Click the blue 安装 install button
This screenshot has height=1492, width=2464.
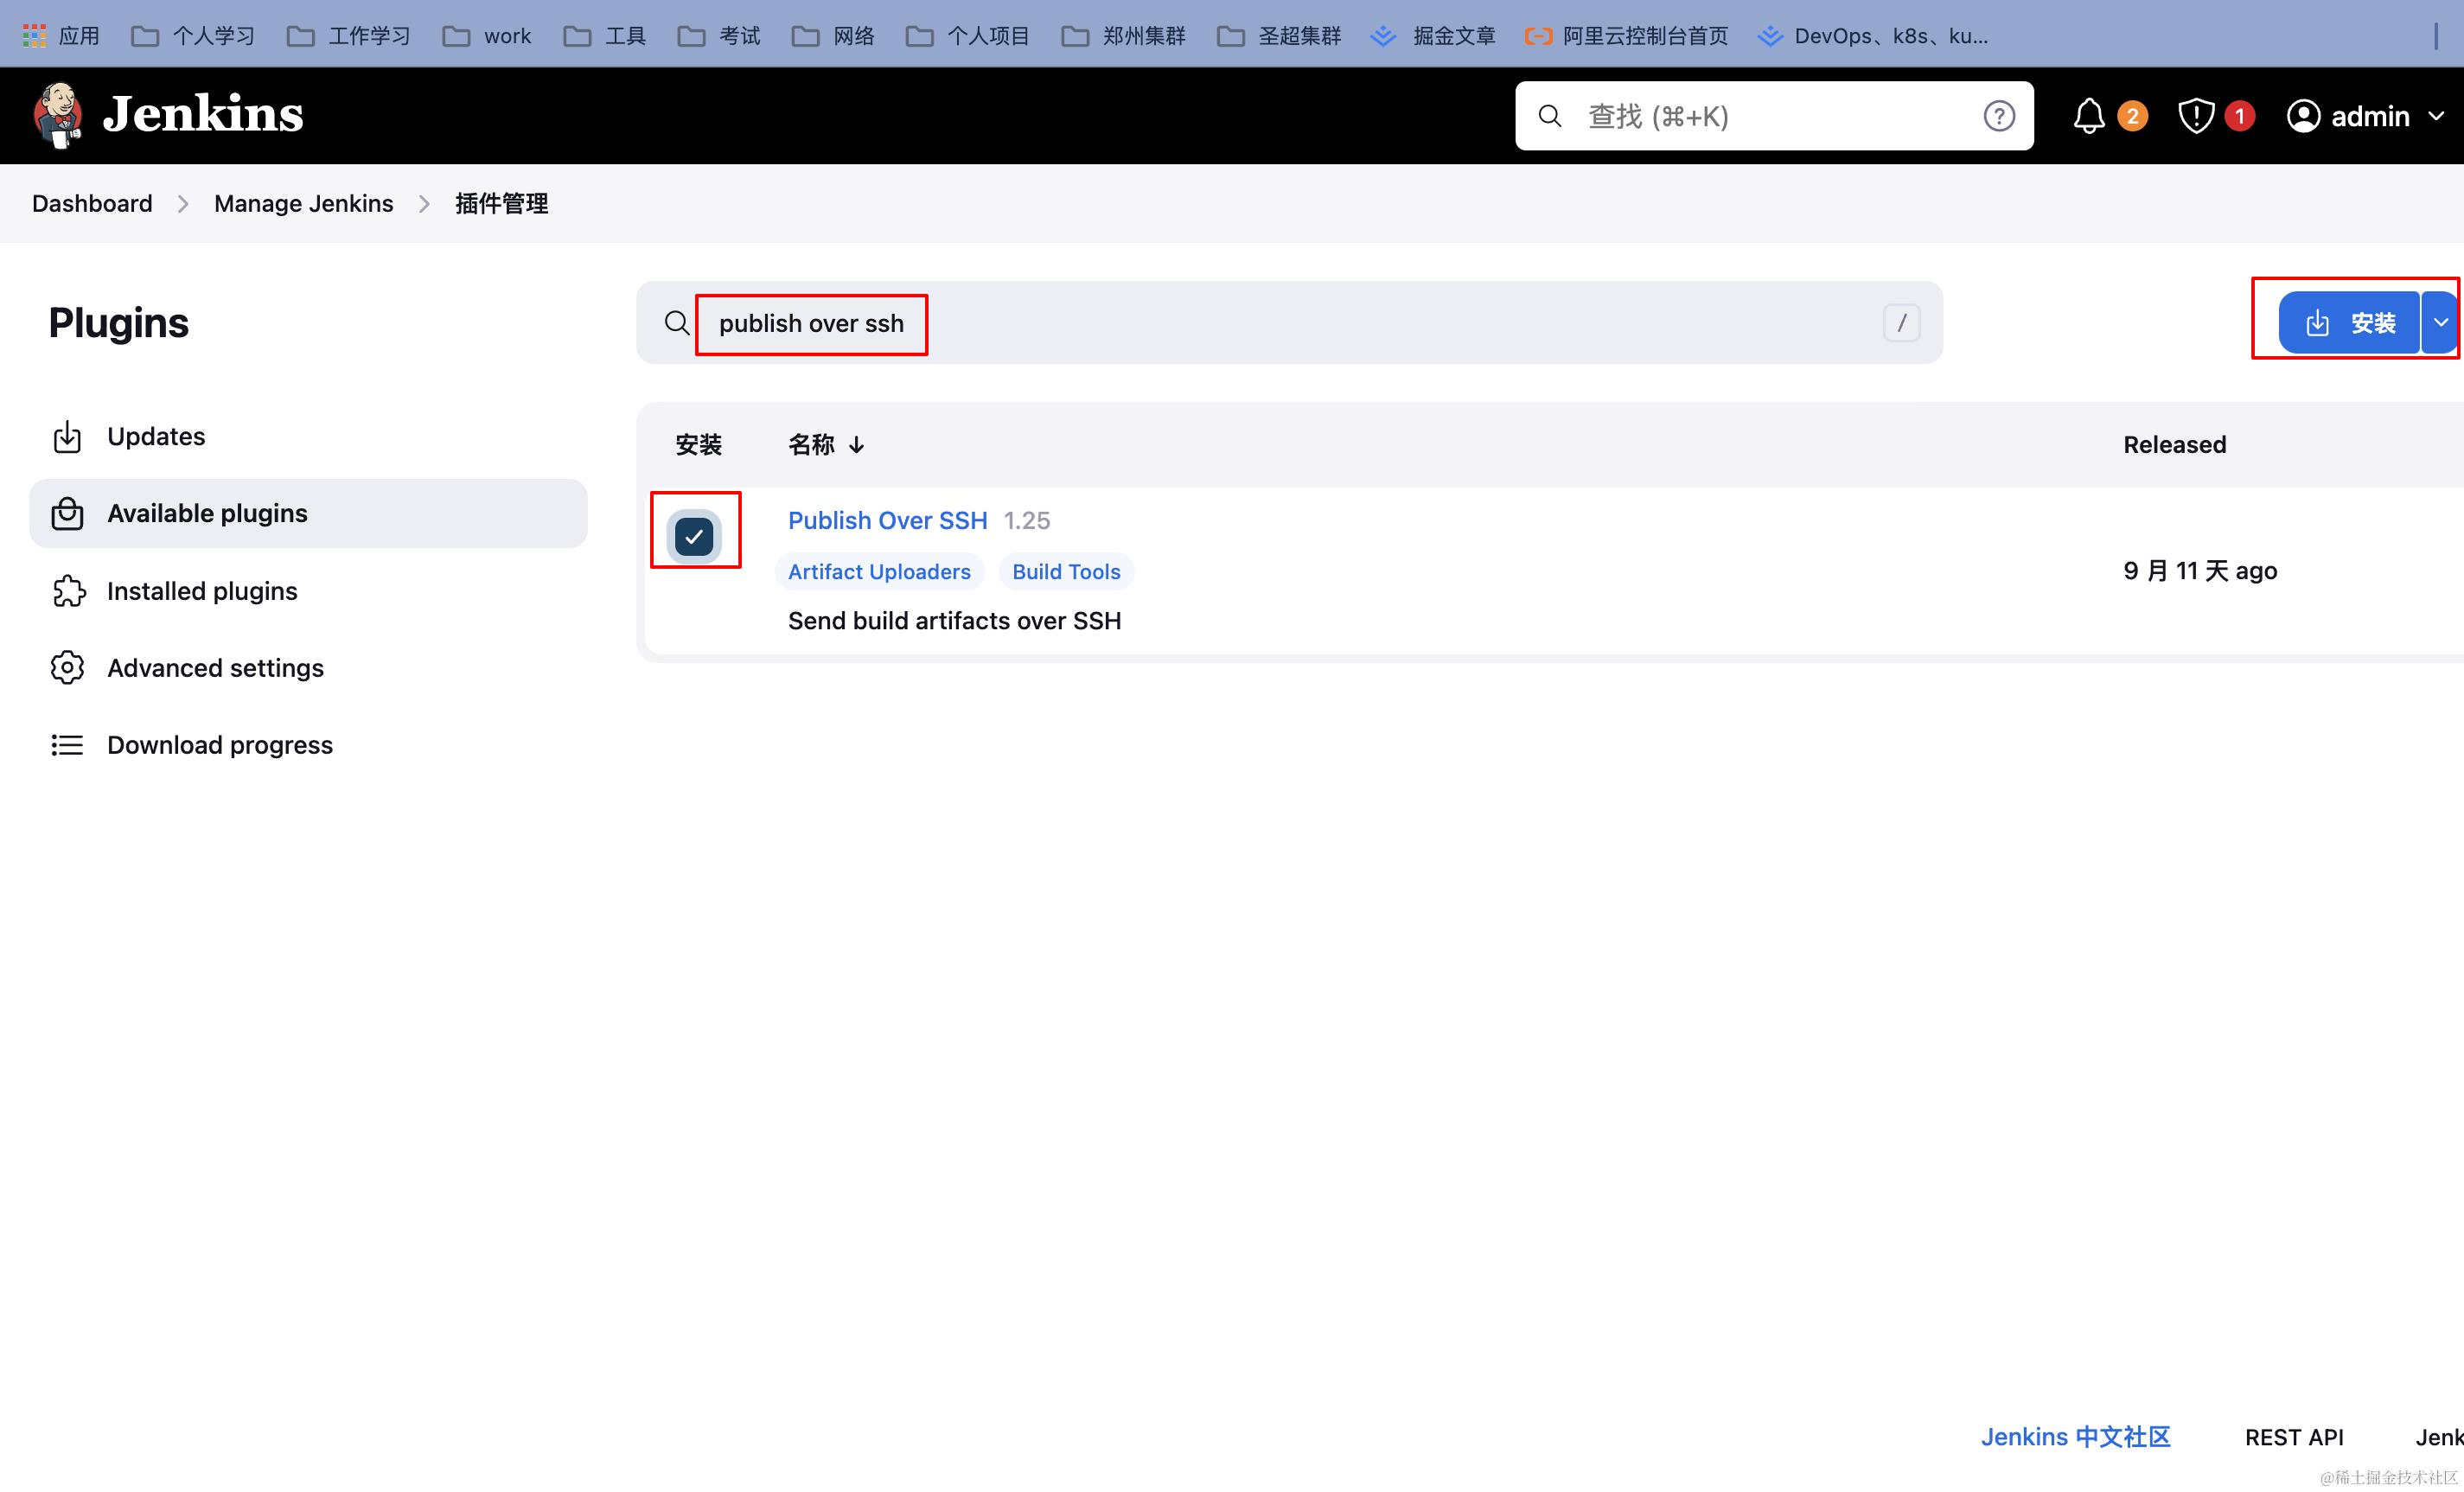2348,323
